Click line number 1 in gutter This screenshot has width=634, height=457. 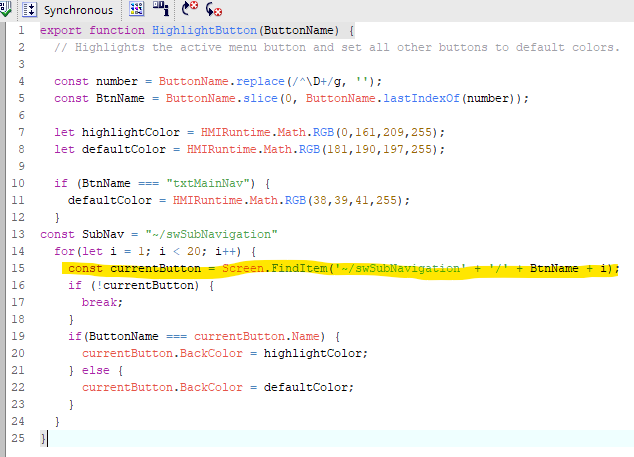(x=21, y=30)
